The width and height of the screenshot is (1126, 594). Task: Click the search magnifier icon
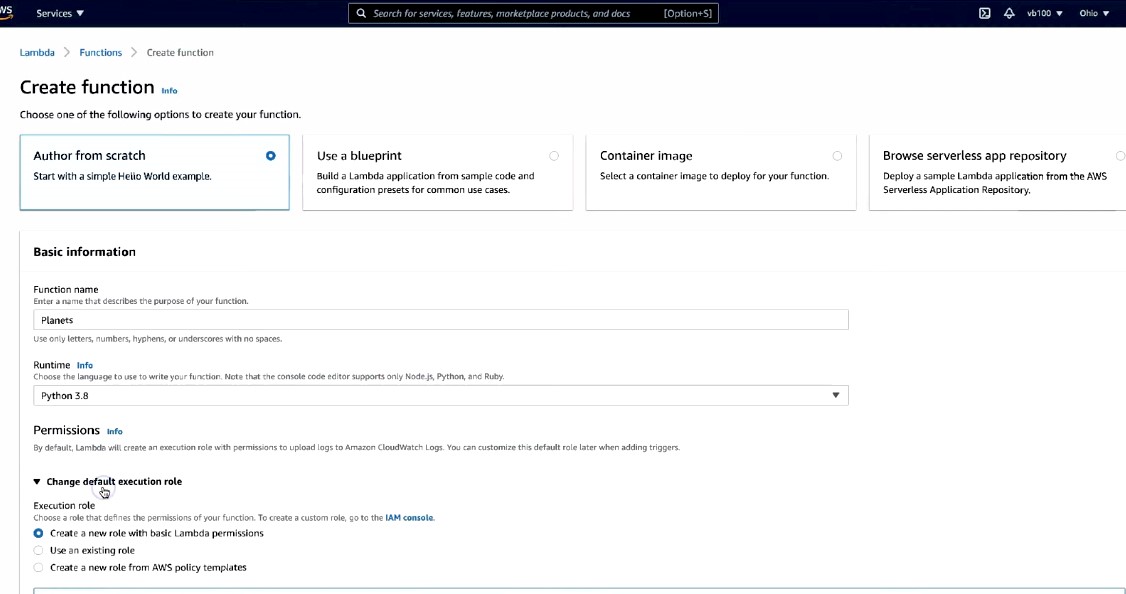[361, 13]
